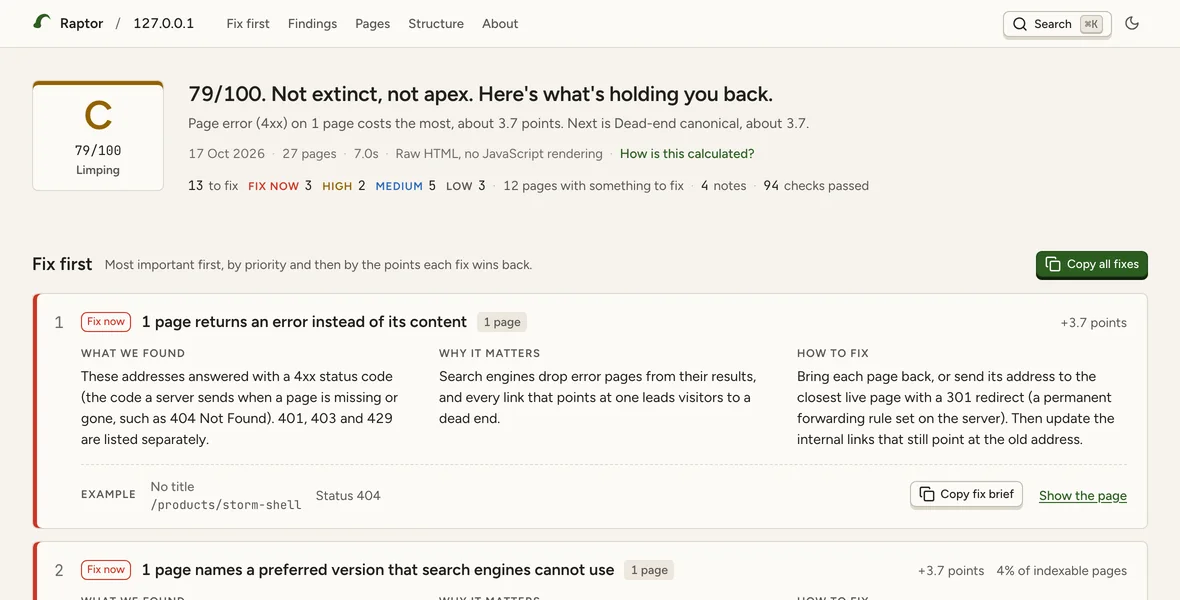Click heading 'names a preferred version'

(378, 571)
